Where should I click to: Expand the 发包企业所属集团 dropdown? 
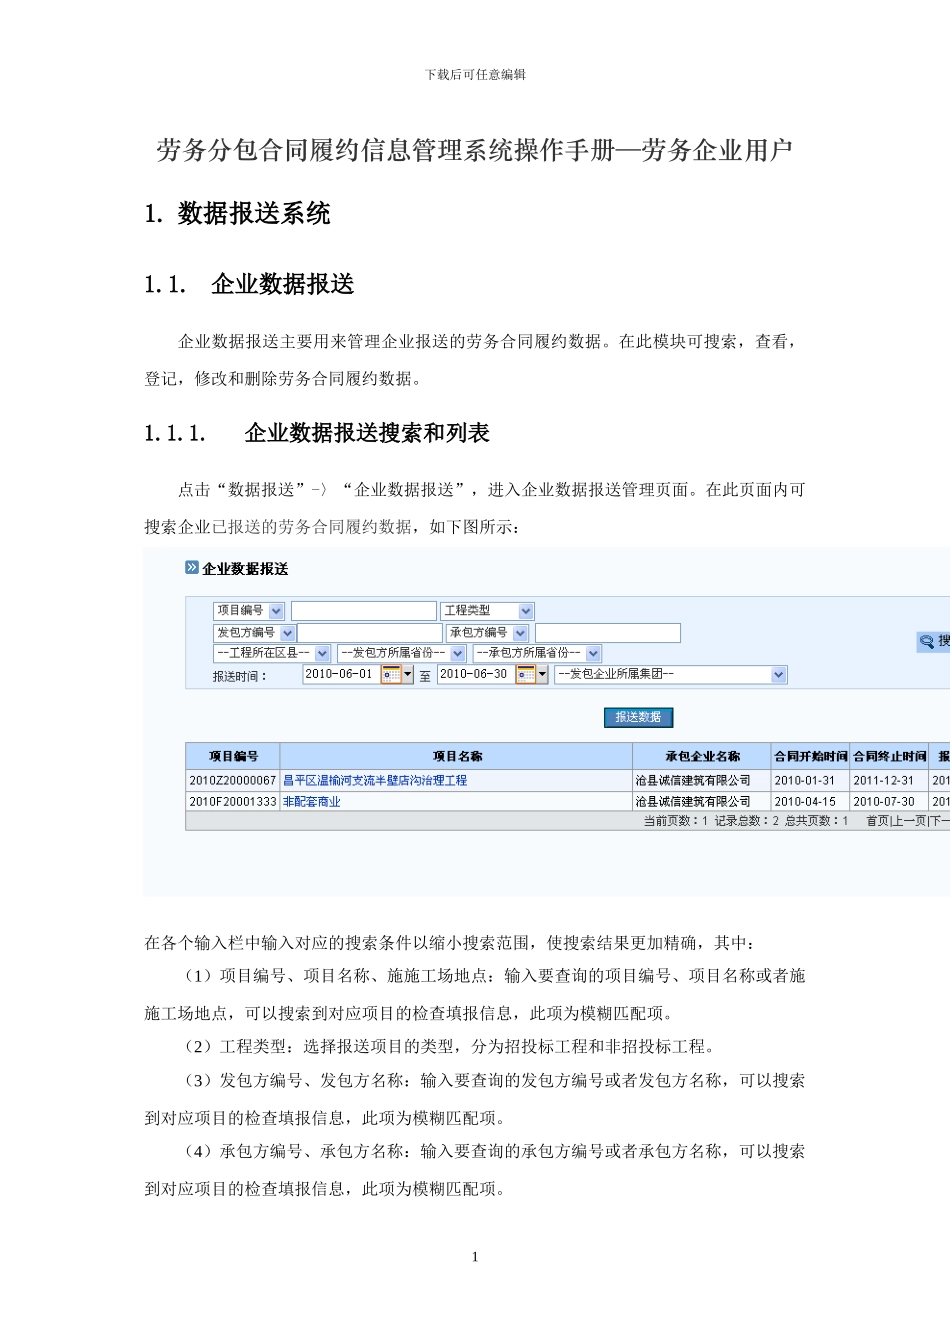(x=671, y=675)
